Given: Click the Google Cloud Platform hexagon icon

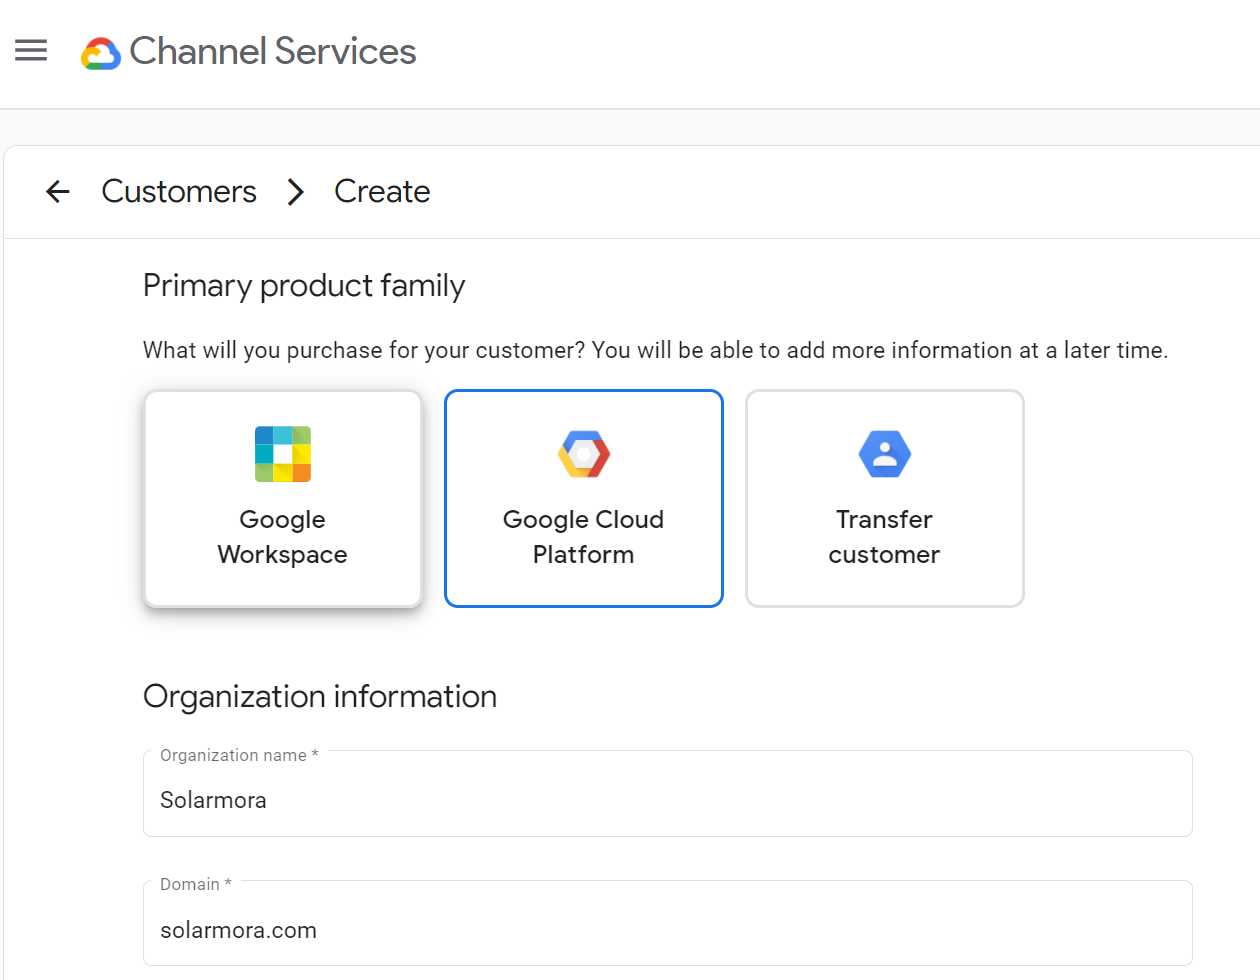Looking at the screenshot, I should click(584, 454).
